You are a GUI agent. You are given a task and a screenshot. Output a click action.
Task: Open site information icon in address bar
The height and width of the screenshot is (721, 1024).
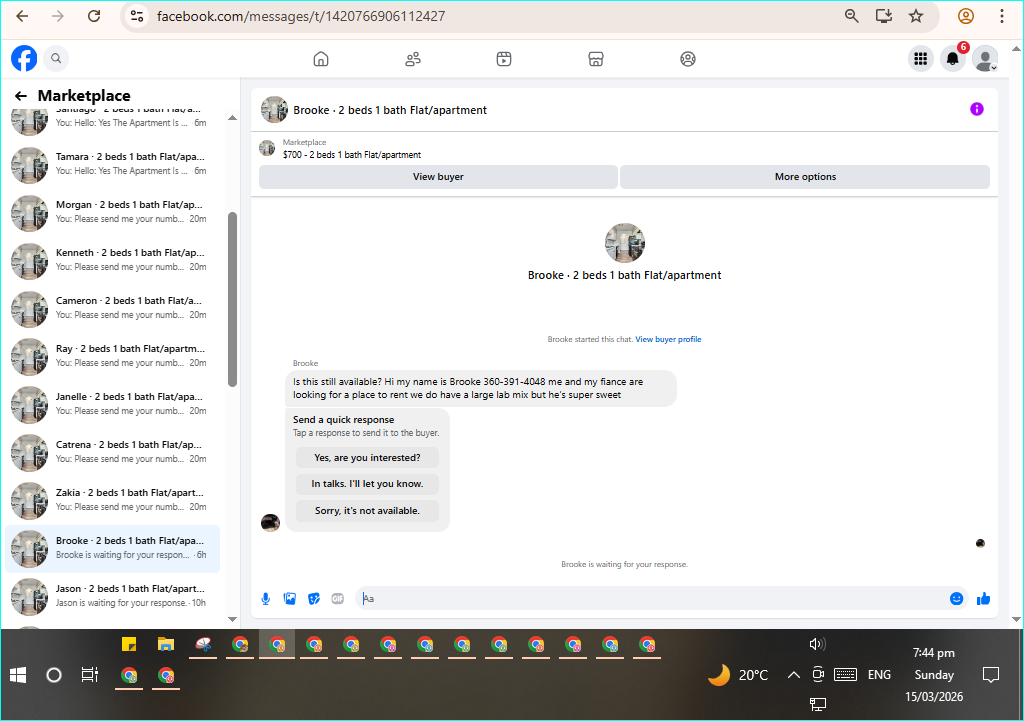(137, 16)
